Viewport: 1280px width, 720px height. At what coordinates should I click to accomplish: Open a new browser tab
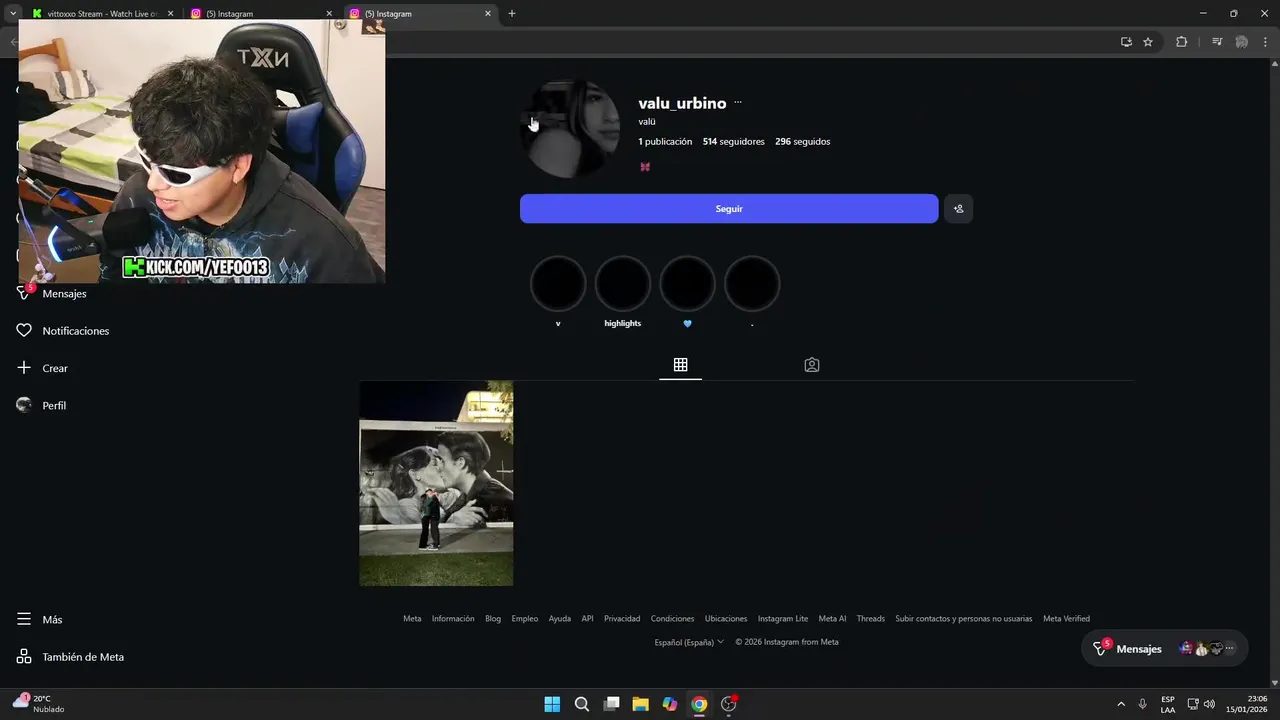512,14
